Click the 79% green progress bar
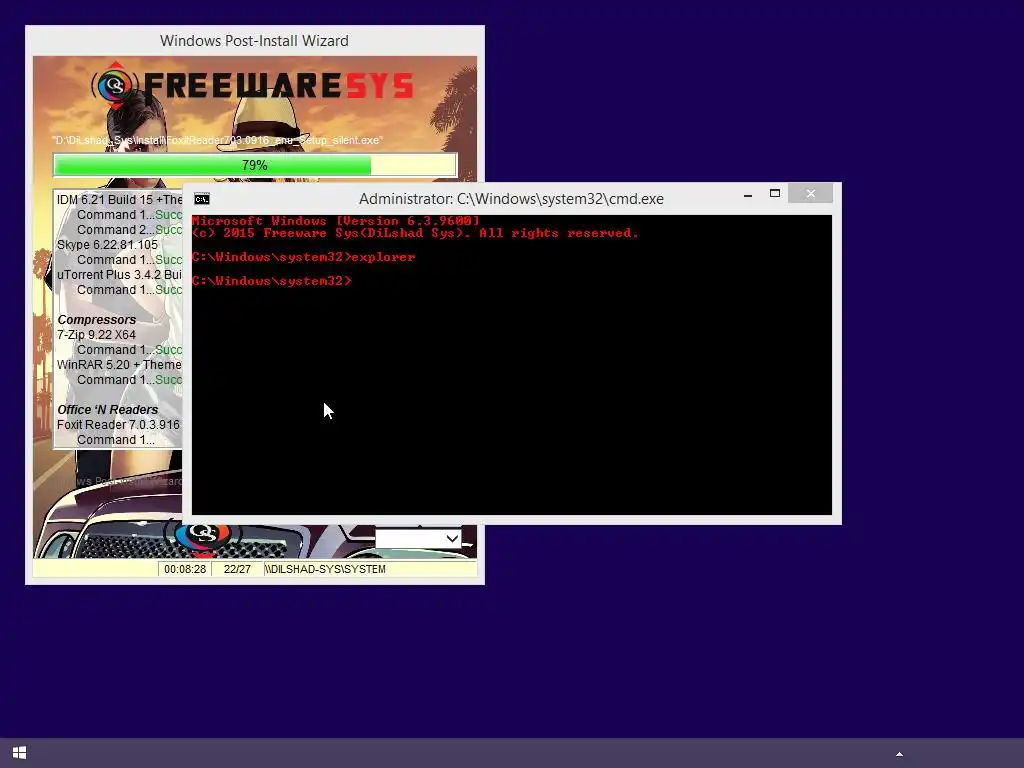Screen dimensions: 1024x768 tap(255, 165)
